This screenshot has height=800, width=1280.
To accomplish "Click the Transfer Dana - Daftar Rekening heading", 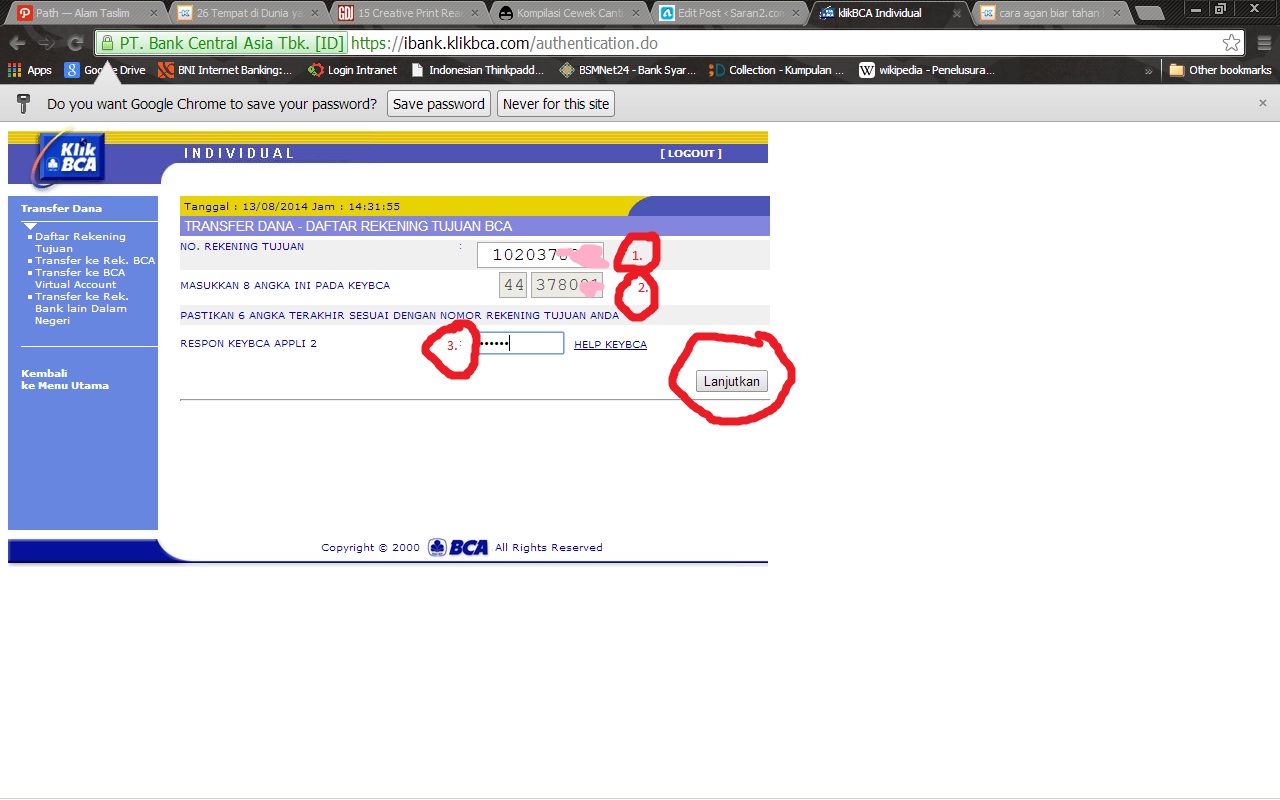I will tap(348, 226).
